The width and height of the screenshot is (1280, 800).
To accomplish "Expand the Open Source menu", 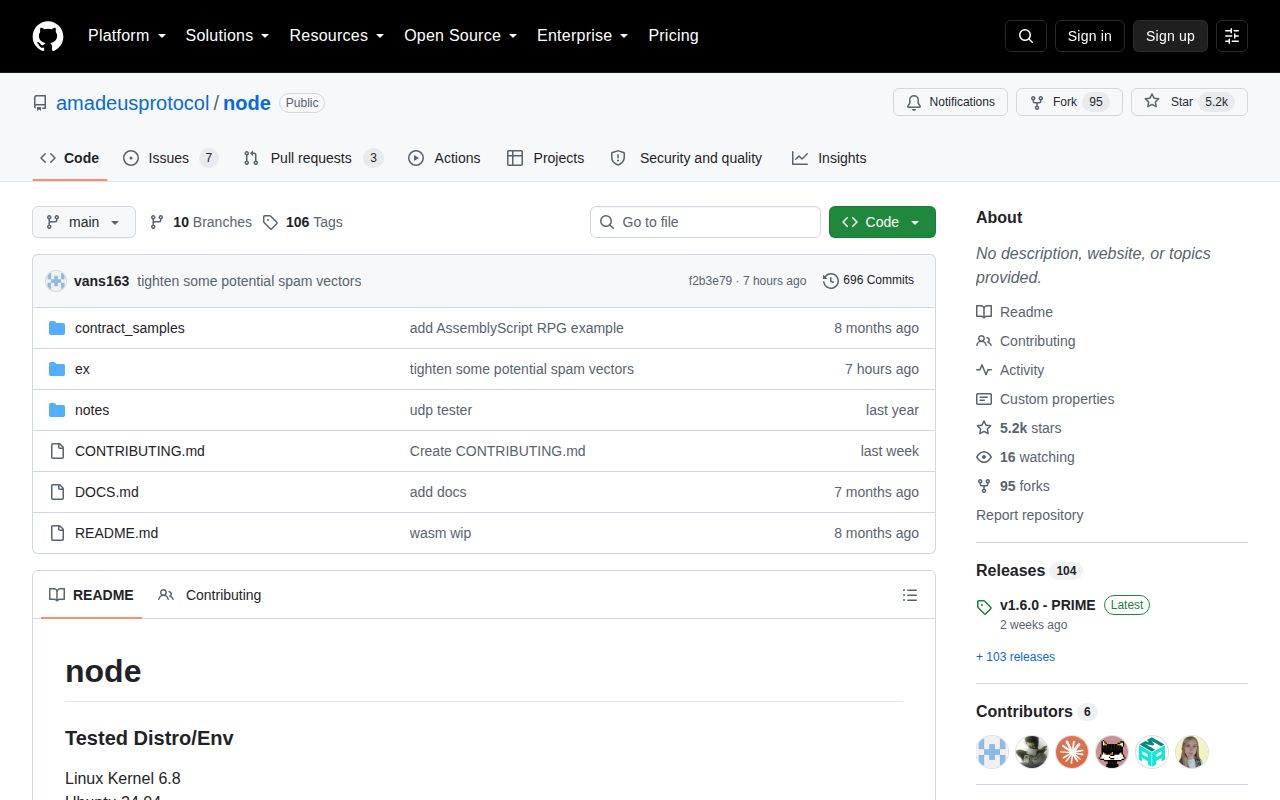I will [460, 36].
